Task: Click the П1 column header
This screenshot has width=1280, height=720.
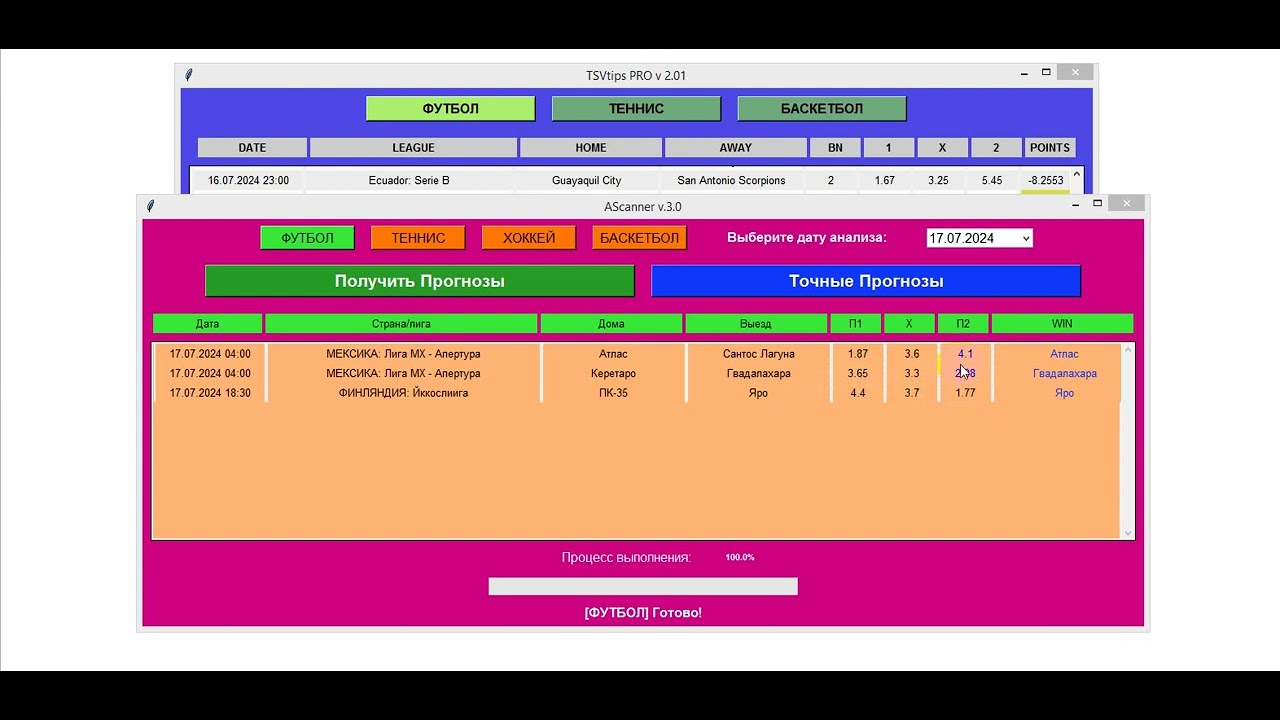Action: (856, 324)
